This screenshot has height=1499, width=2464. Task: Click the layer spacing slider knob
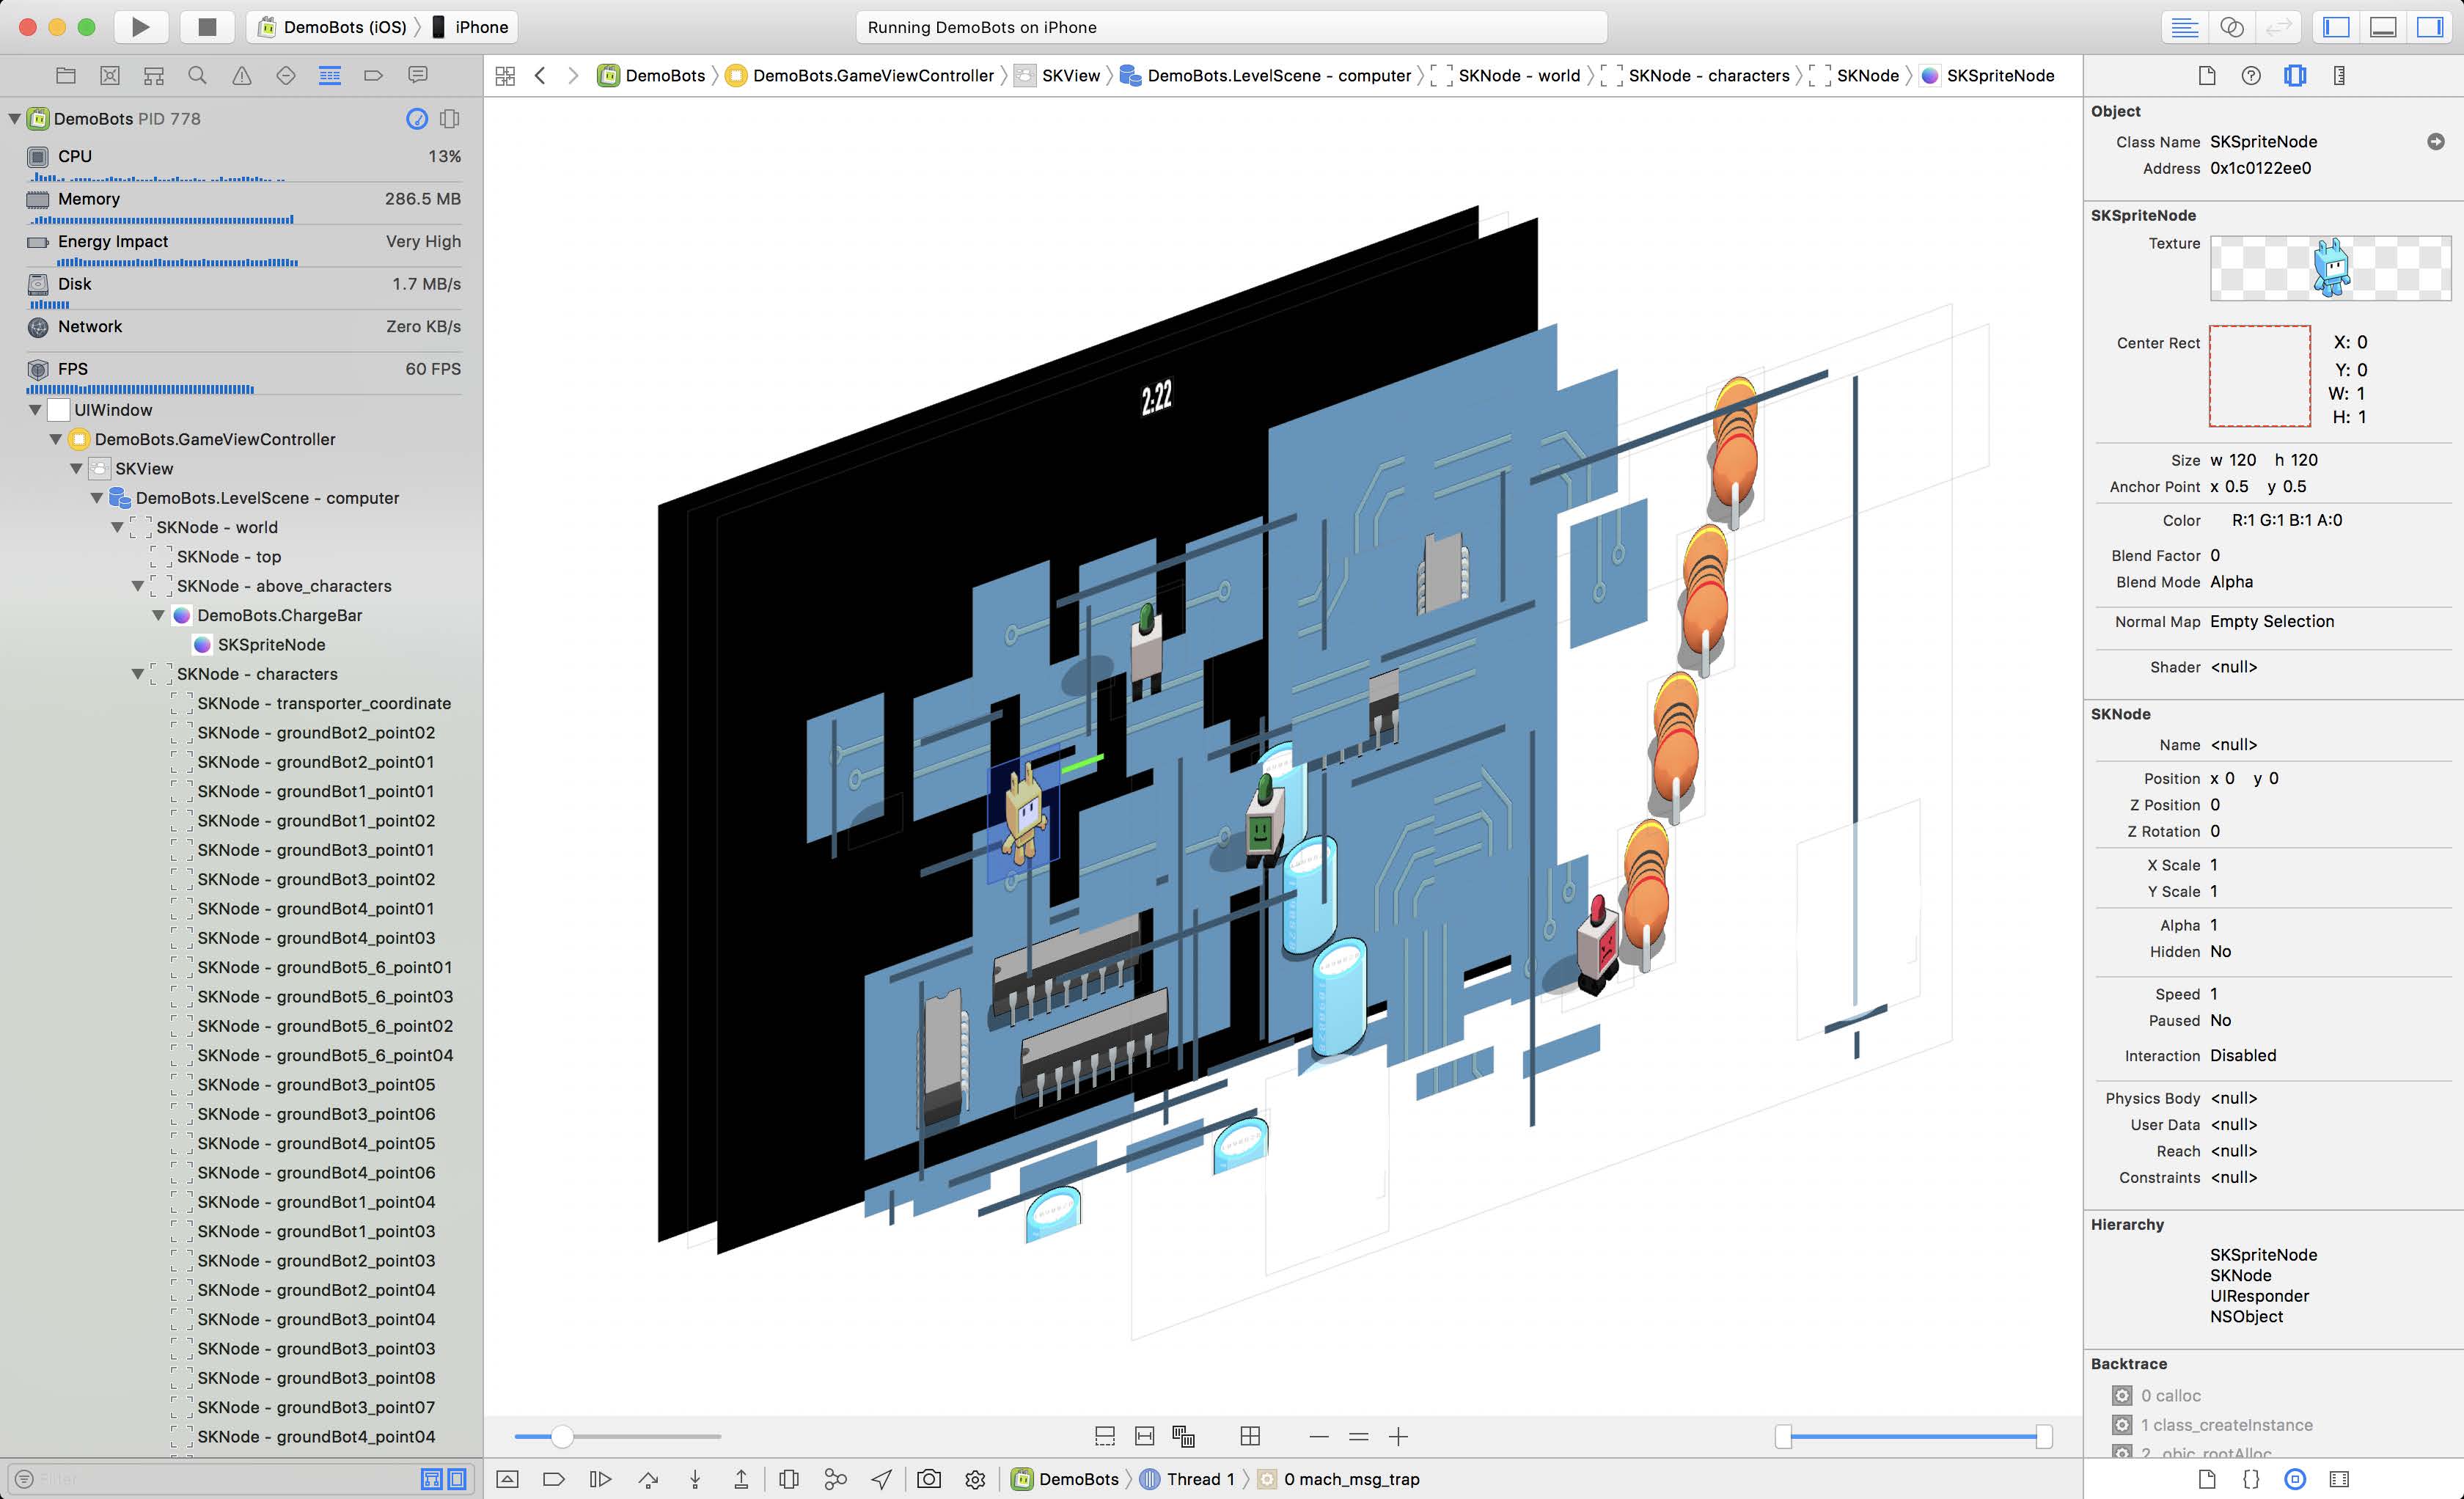562,1437
